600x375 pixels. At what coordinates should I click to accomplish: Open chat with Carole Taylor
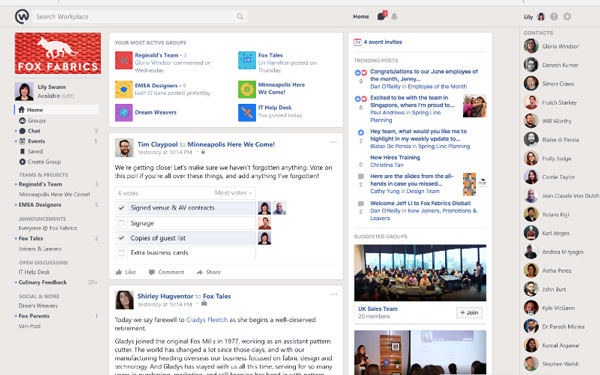click(x=558, y=177)
